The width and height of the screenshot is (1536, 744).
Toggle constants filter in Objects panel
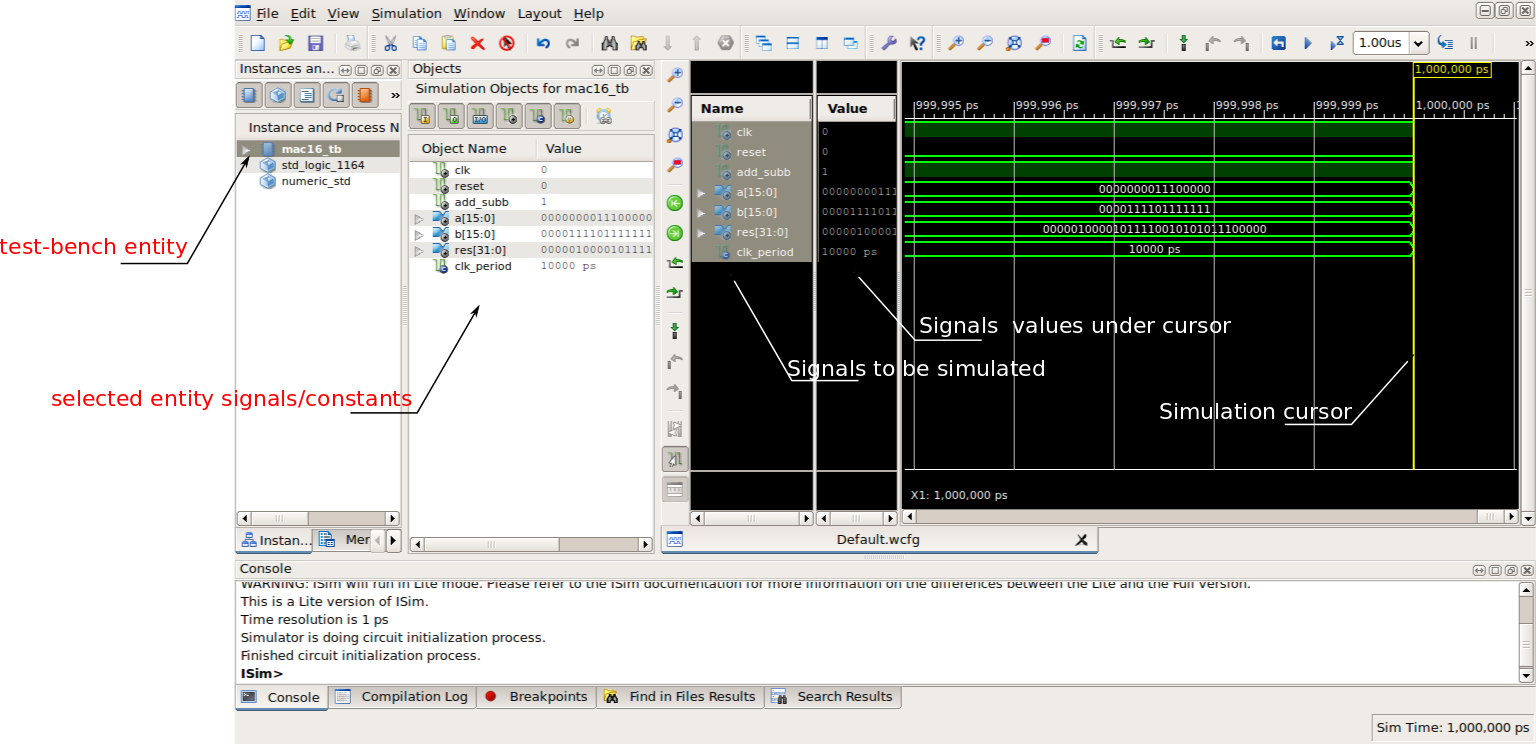[539, 117]
